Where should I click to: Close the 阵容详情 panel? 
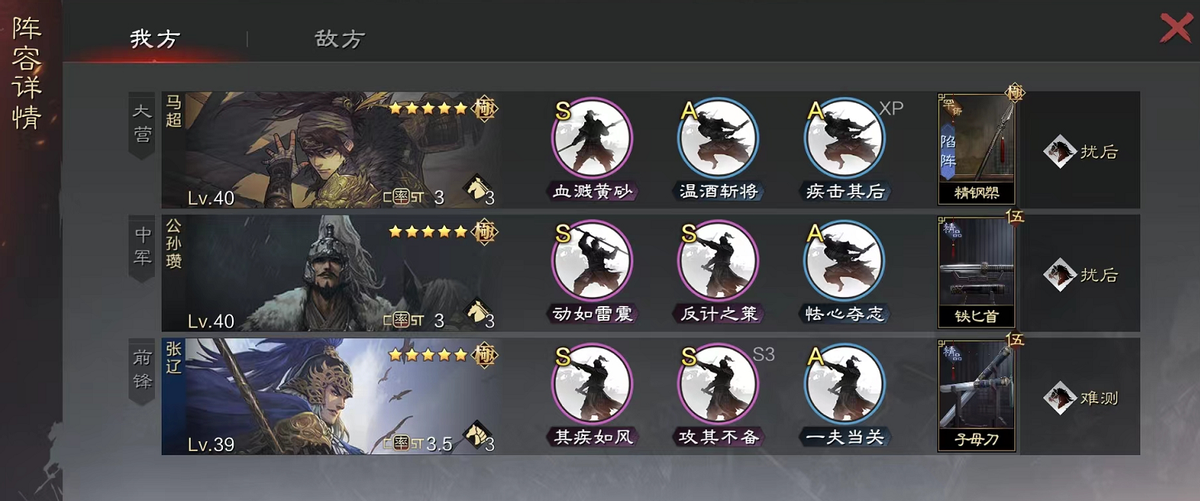(x=1175, y=28)
